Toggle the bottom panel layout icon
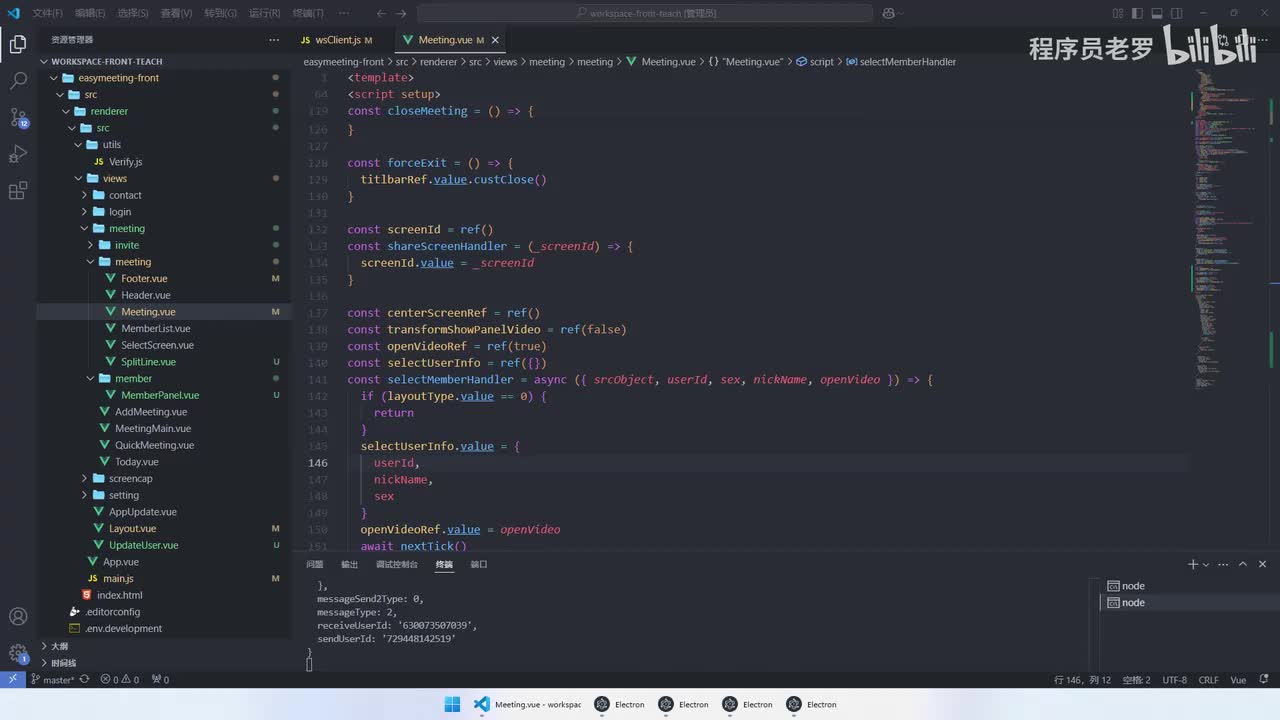Image resolution: width=1280 pixels, height=720 pixels. click(1159, 13)
